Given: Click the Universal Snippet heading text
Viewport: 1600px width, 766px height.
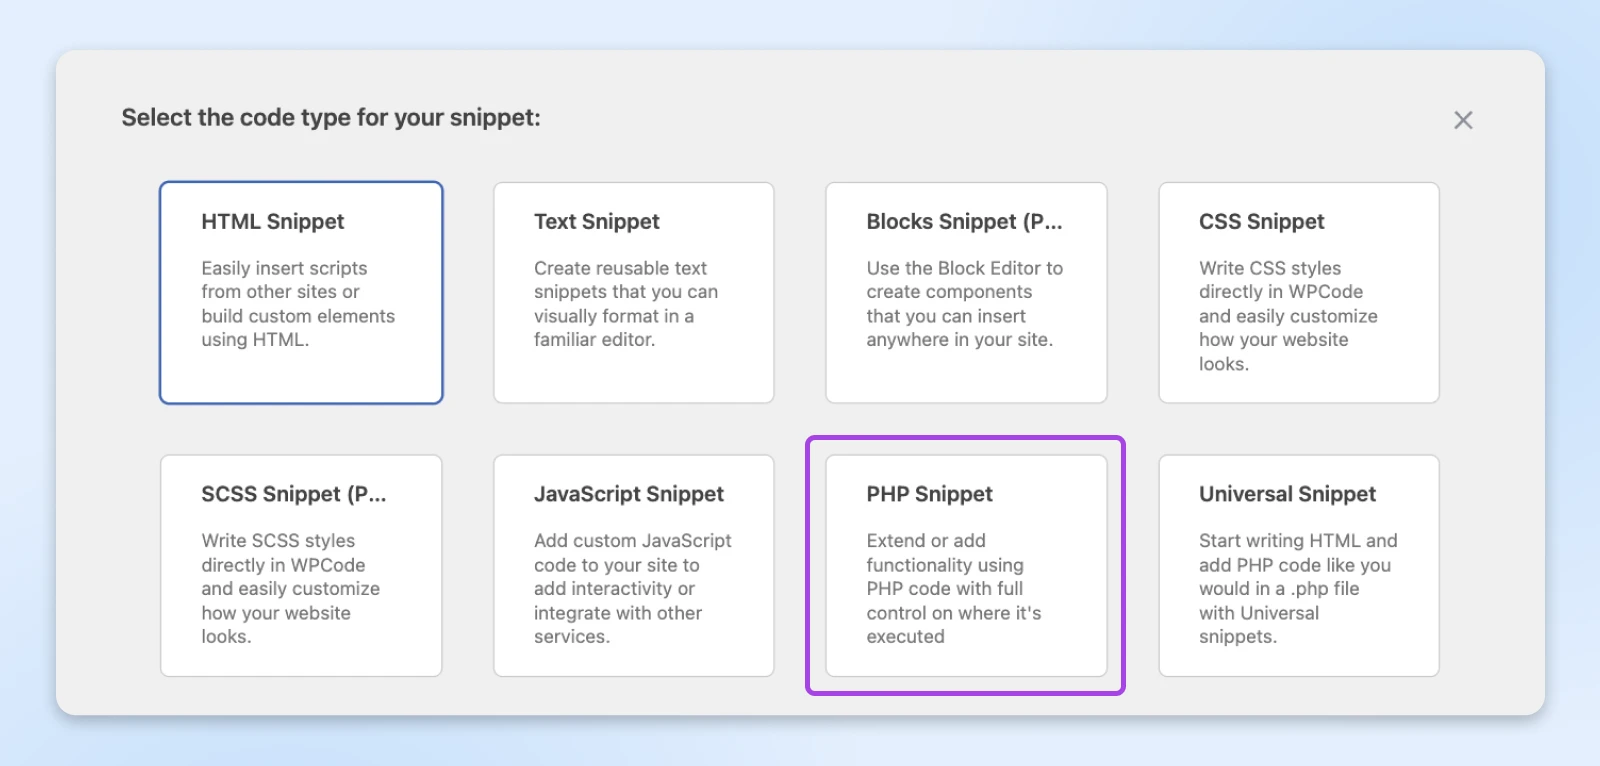Looking at the screenshot, I should pos(1287,494).
